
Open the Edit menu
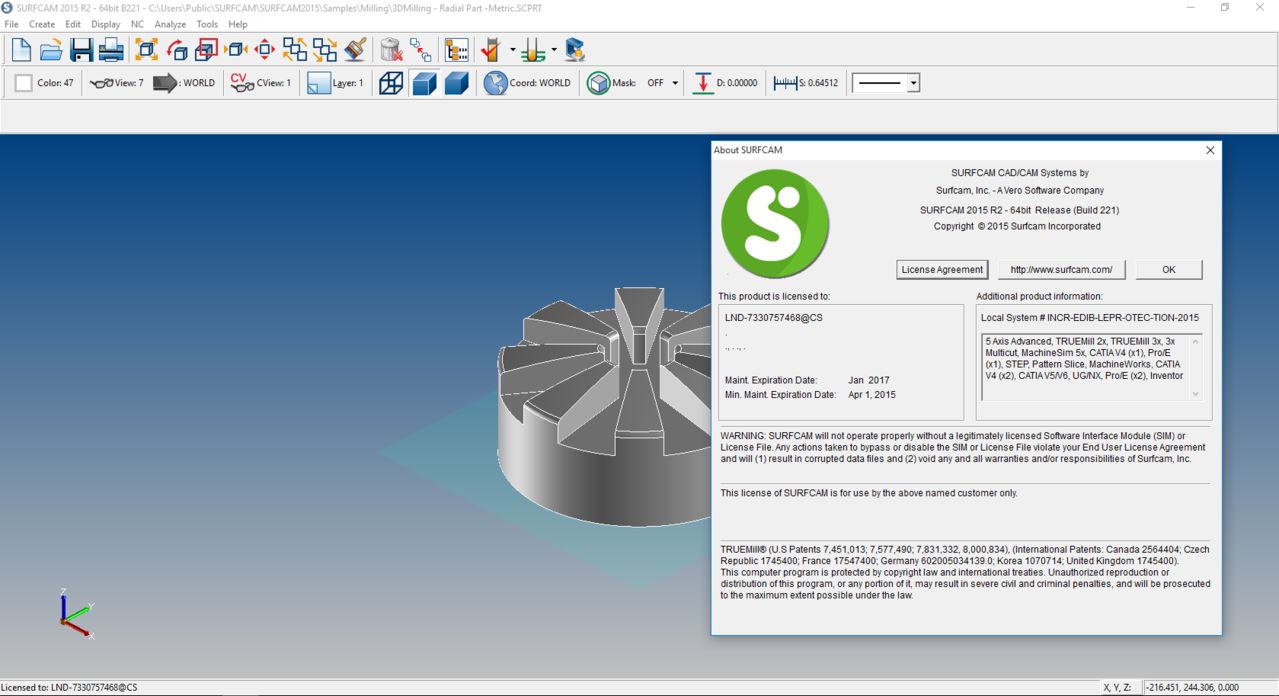73,24
